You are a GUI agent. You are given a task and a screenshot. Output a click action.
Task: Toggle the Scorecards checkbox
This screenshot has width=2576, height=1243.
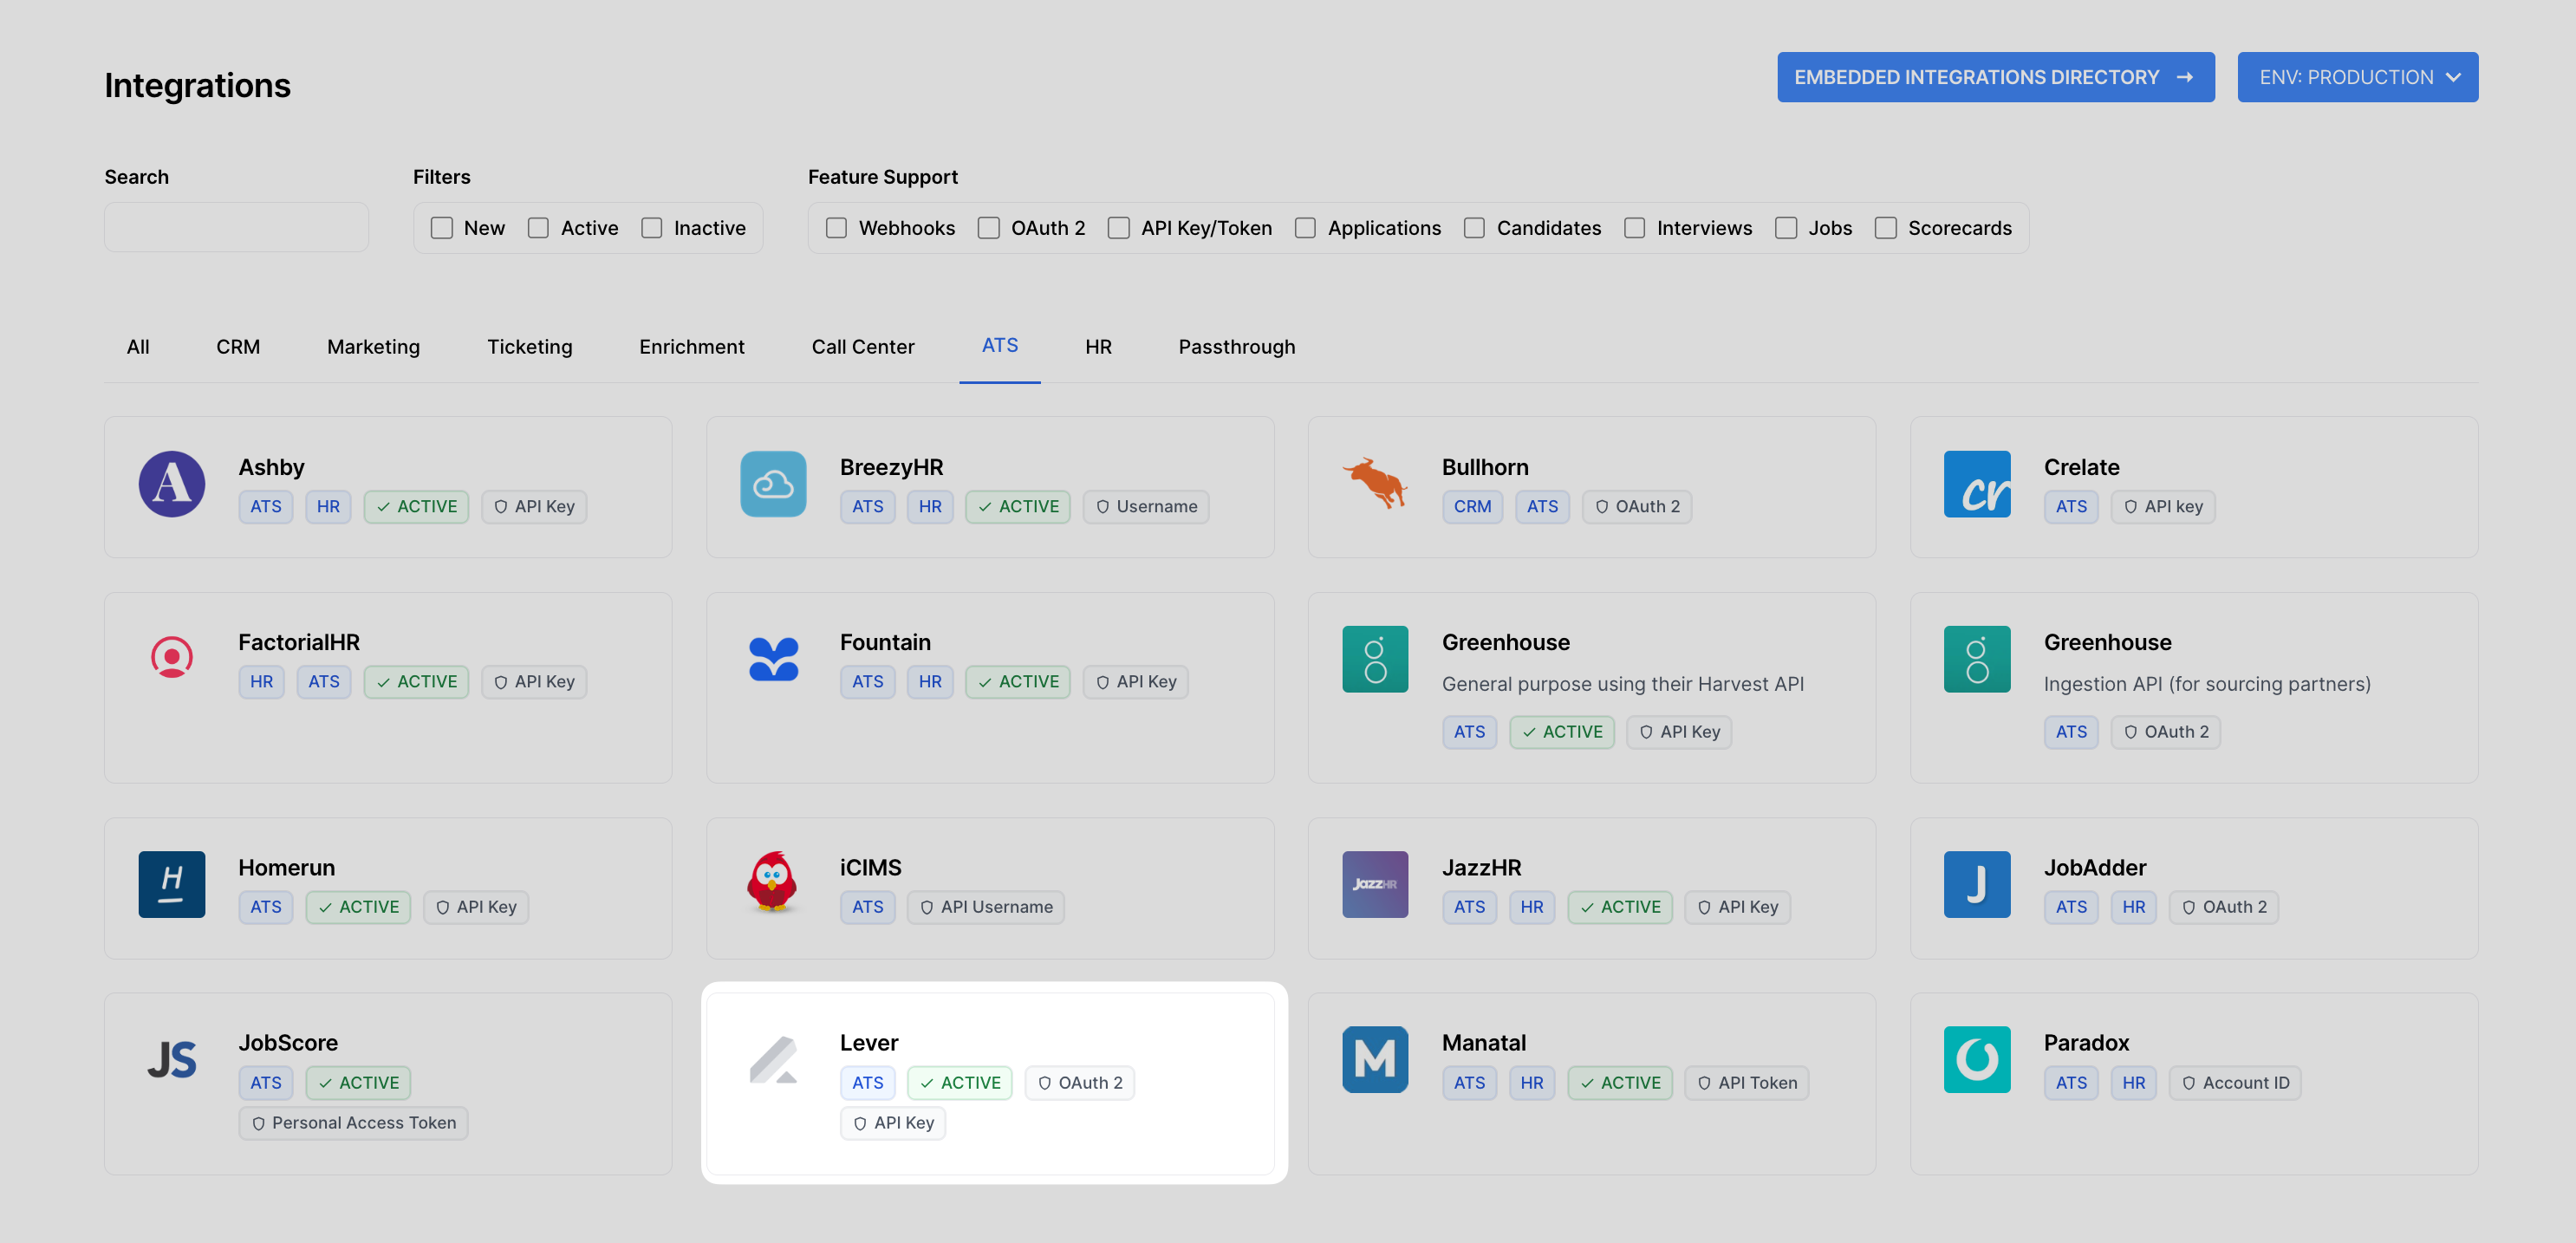pyautogui.click(x=1885, y=228)
